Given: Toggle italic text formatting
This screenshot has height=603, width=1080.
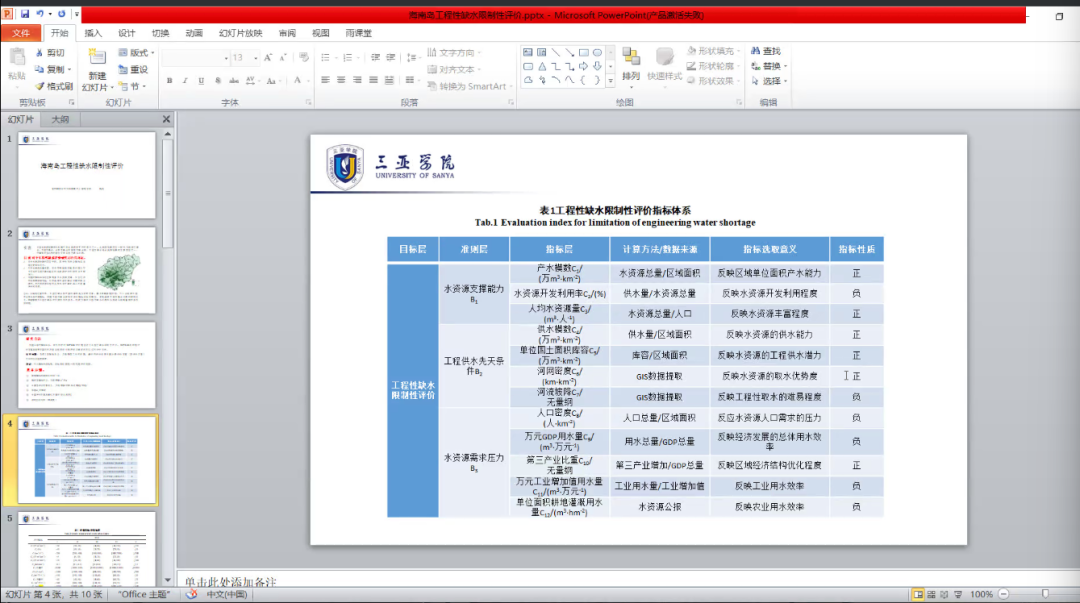Looking at the screenshot, I should [184, 80].
